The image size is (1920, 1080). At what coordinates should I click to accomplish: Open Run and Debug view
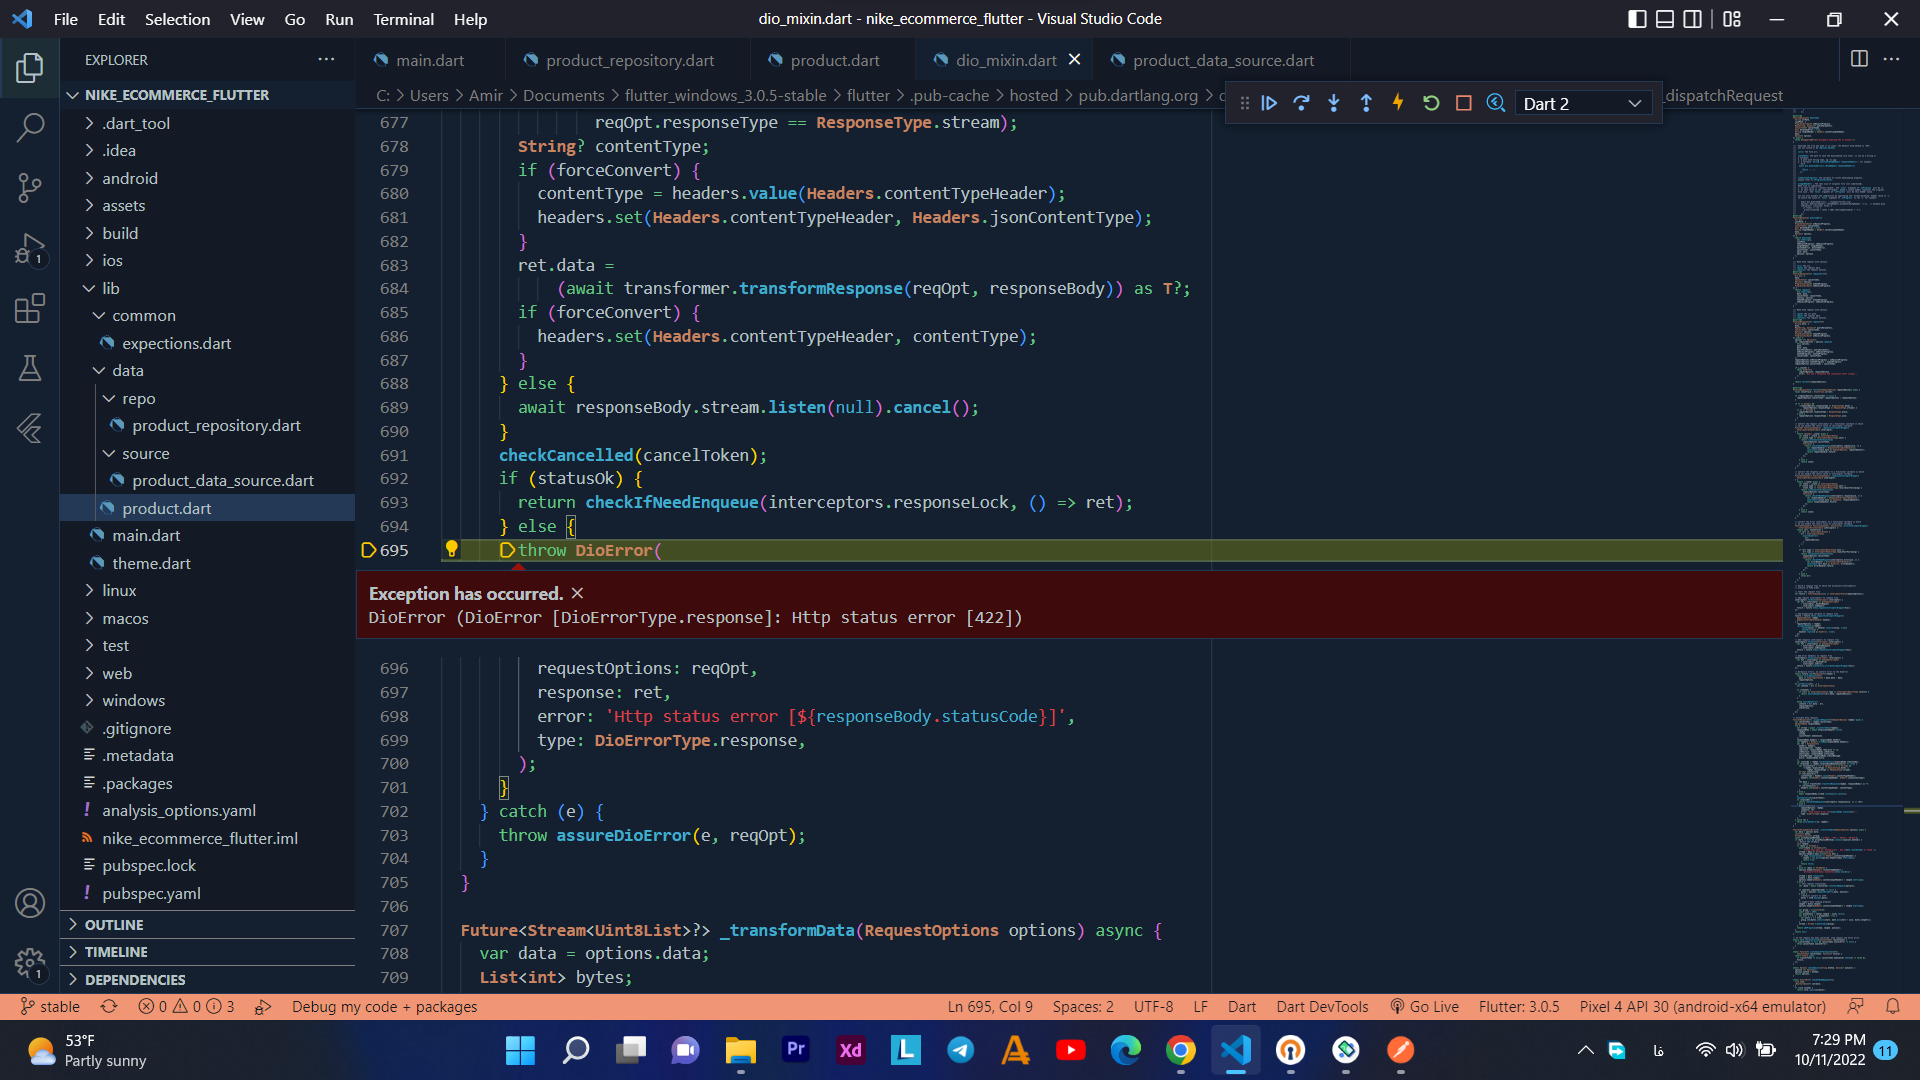click(x=30, y=248)
